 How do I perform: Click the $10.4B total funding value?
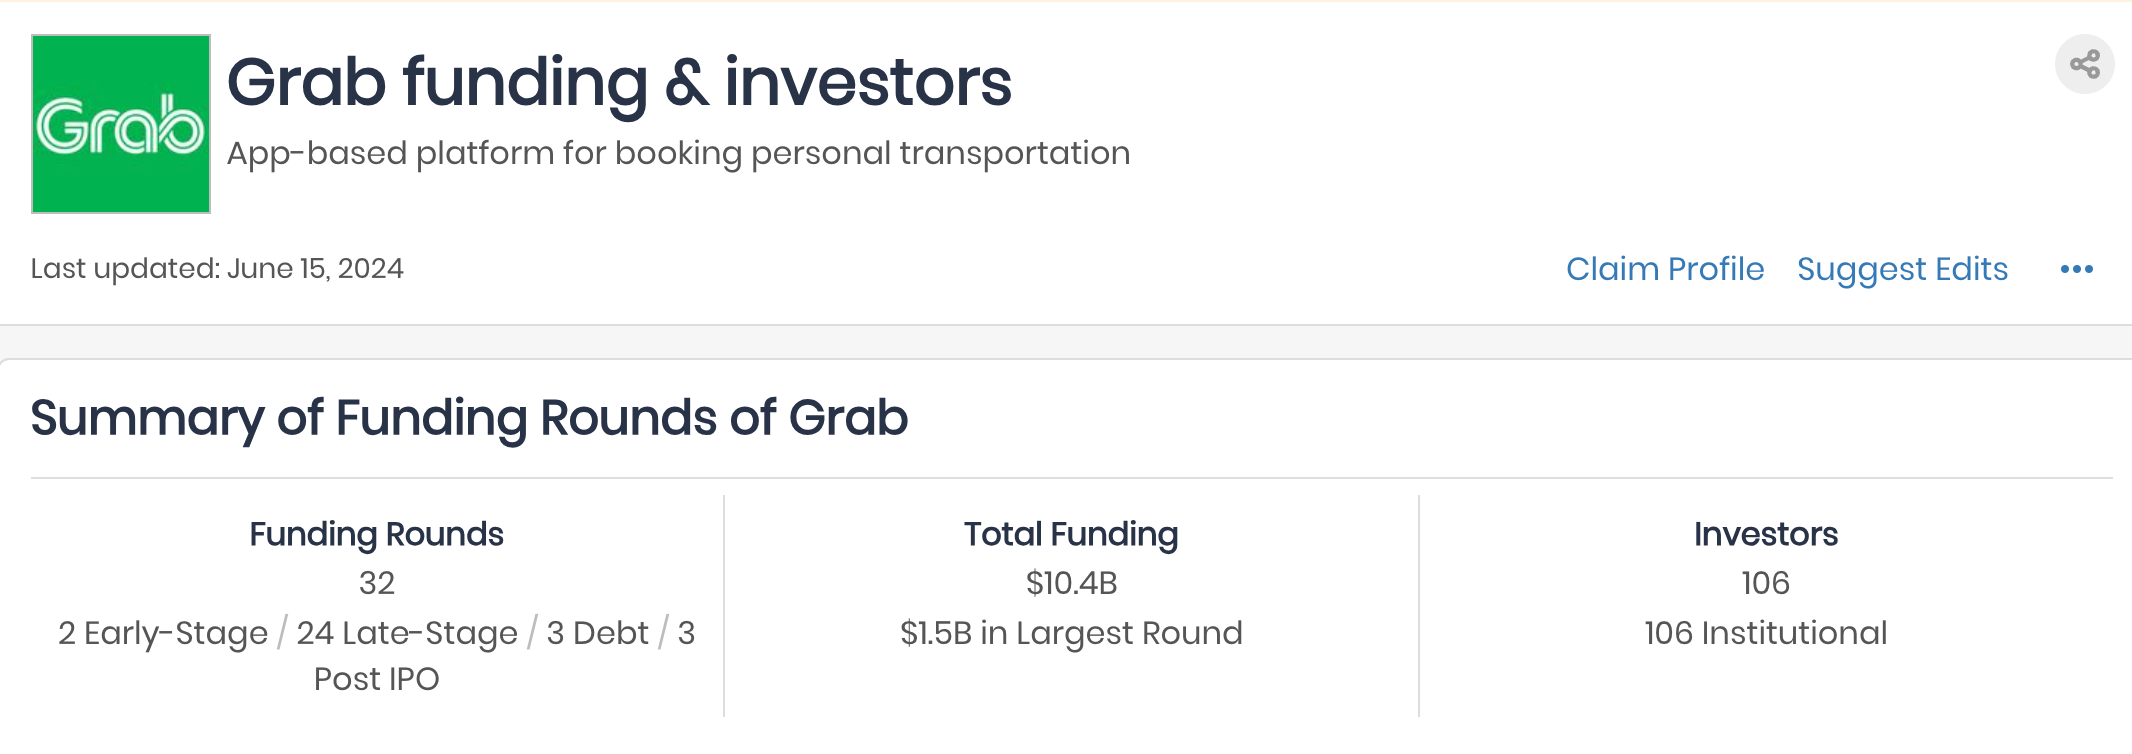1071,583
